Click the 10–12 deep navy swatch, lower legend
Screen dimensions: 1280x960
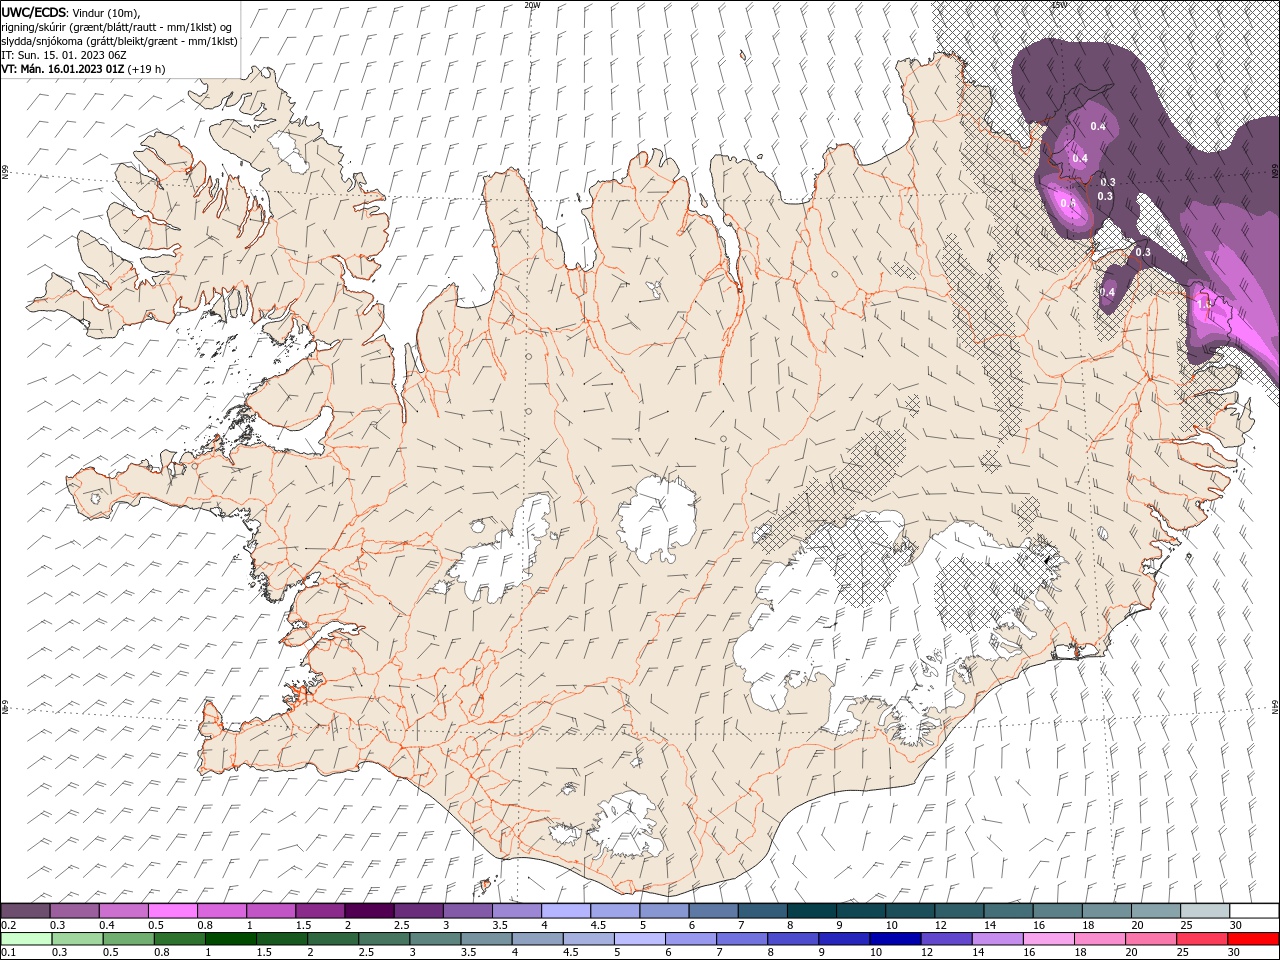pyautogui.click(x=895, y=939)
